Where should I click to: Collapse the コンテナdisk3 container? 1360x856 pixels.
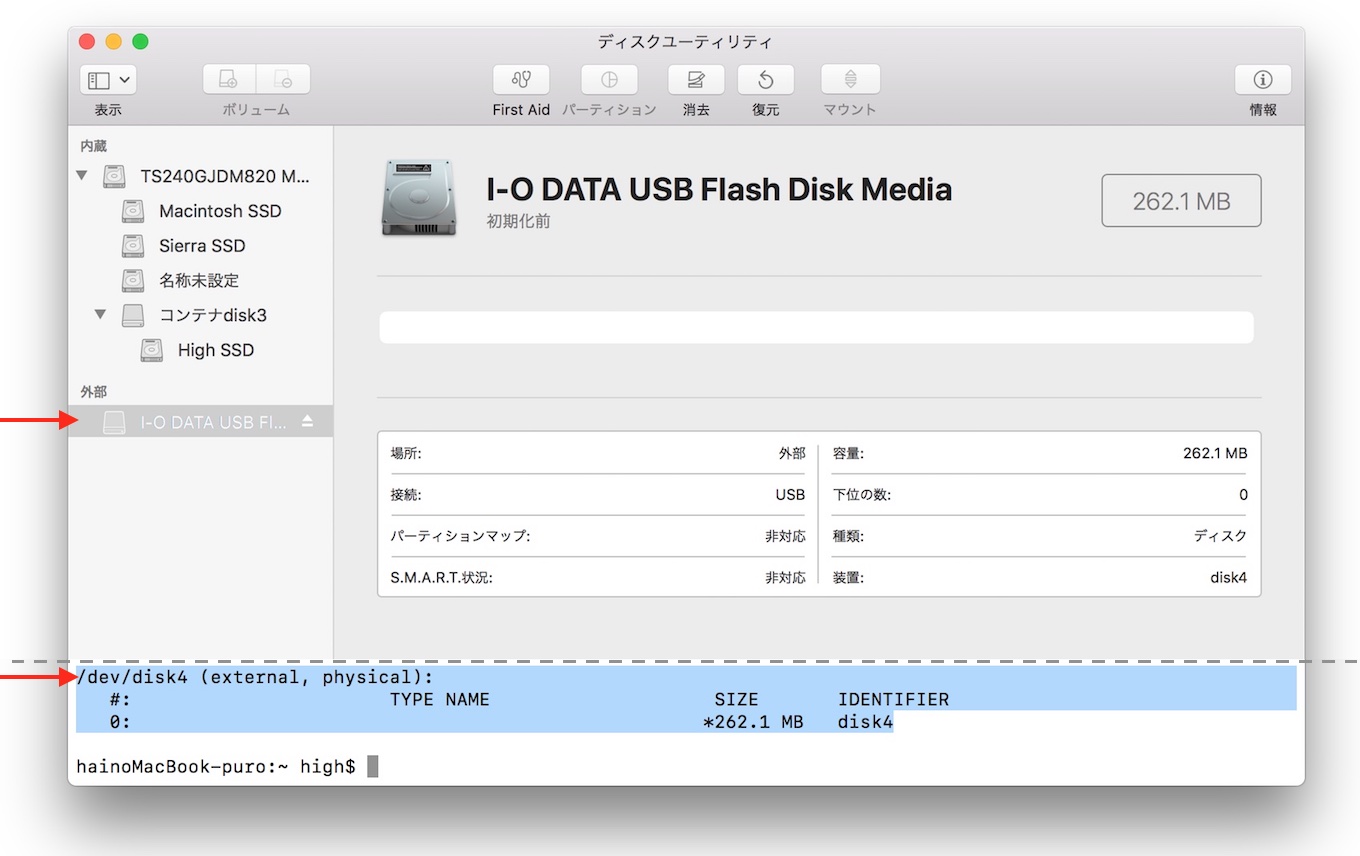click(x=100, y=315)
